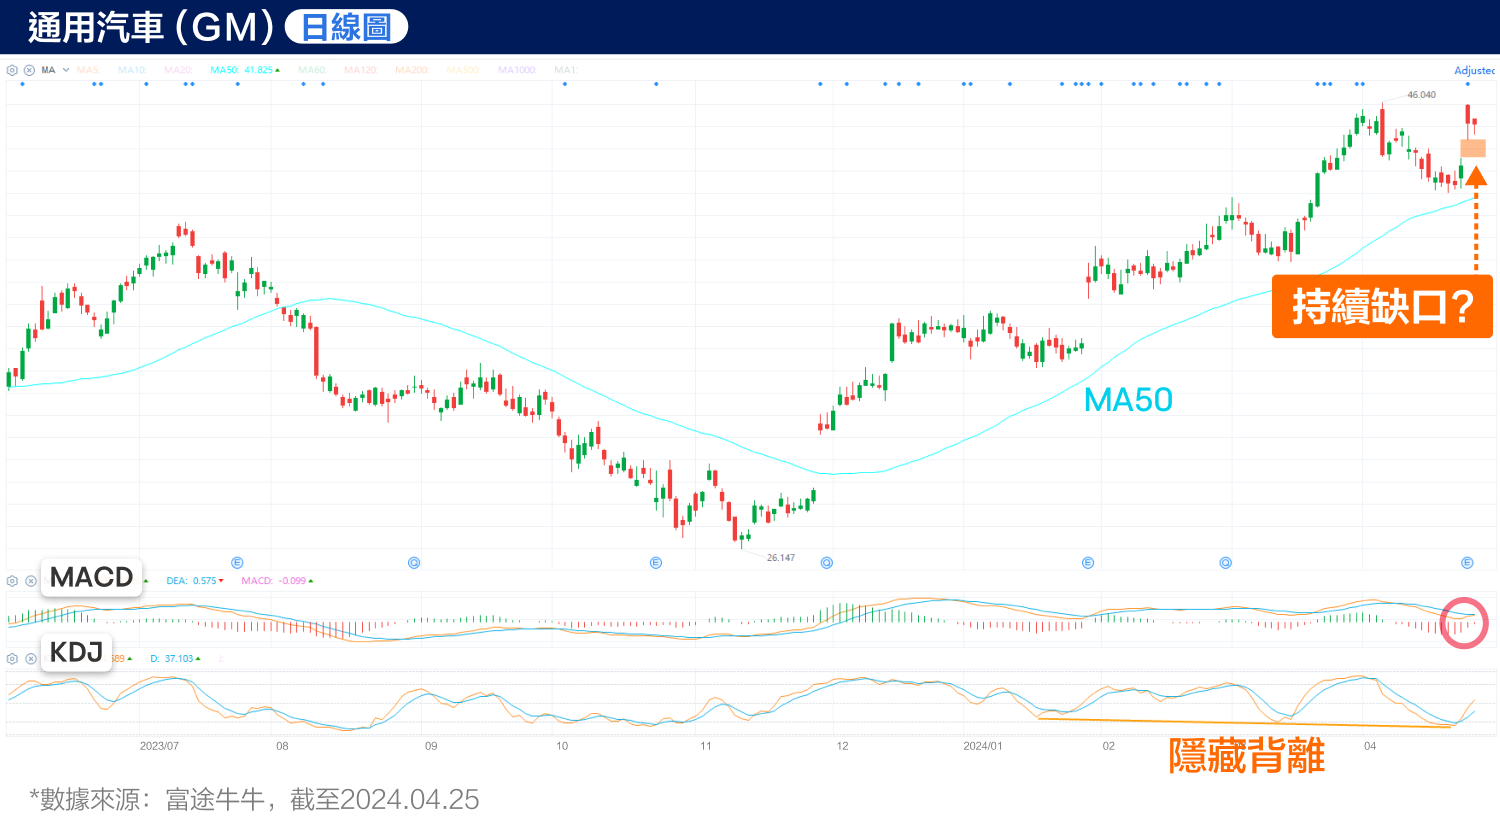Remove the KDJ indicator with its close icon

[30, 657]
